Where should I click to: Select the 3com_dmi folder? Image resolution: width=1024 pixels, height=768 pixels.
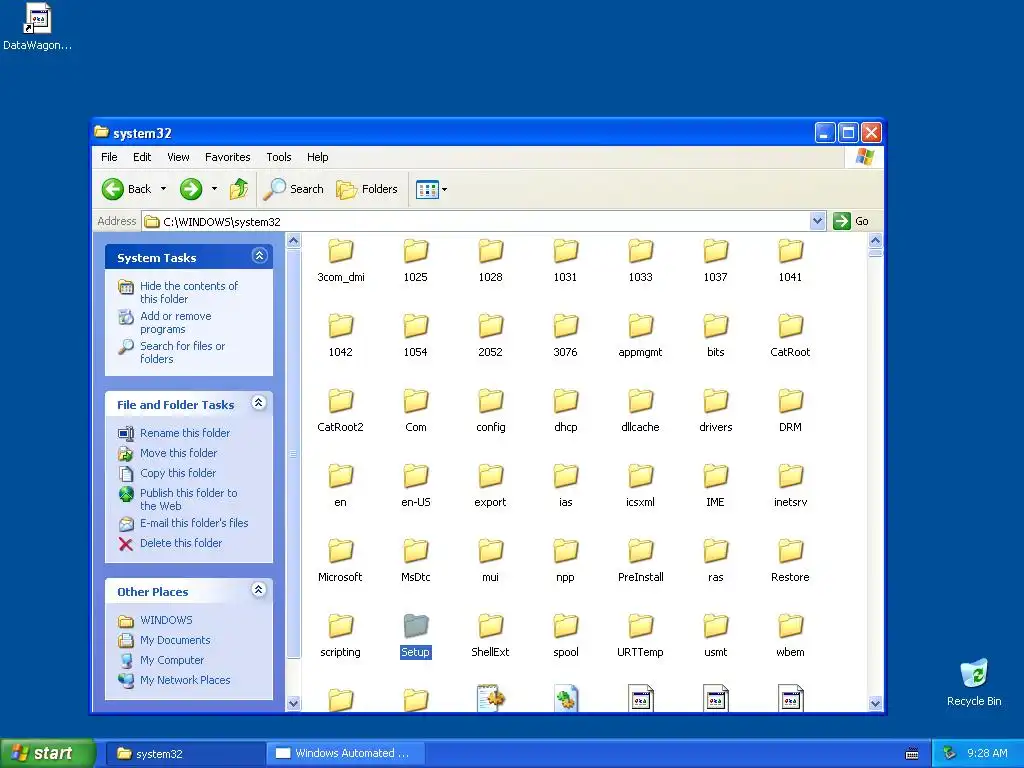point(340,260)
